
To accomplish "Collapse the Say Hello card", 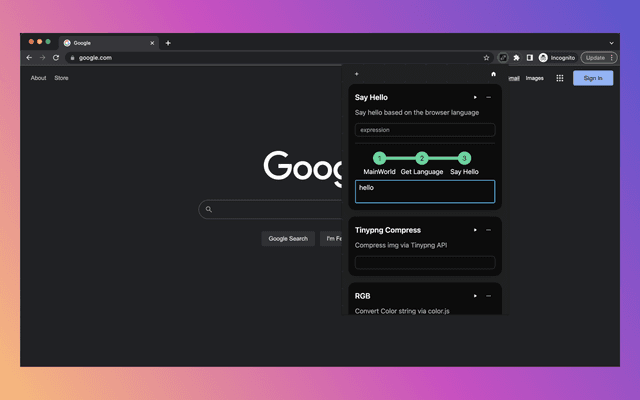I will pyautogui.click(x=489, y=97).
